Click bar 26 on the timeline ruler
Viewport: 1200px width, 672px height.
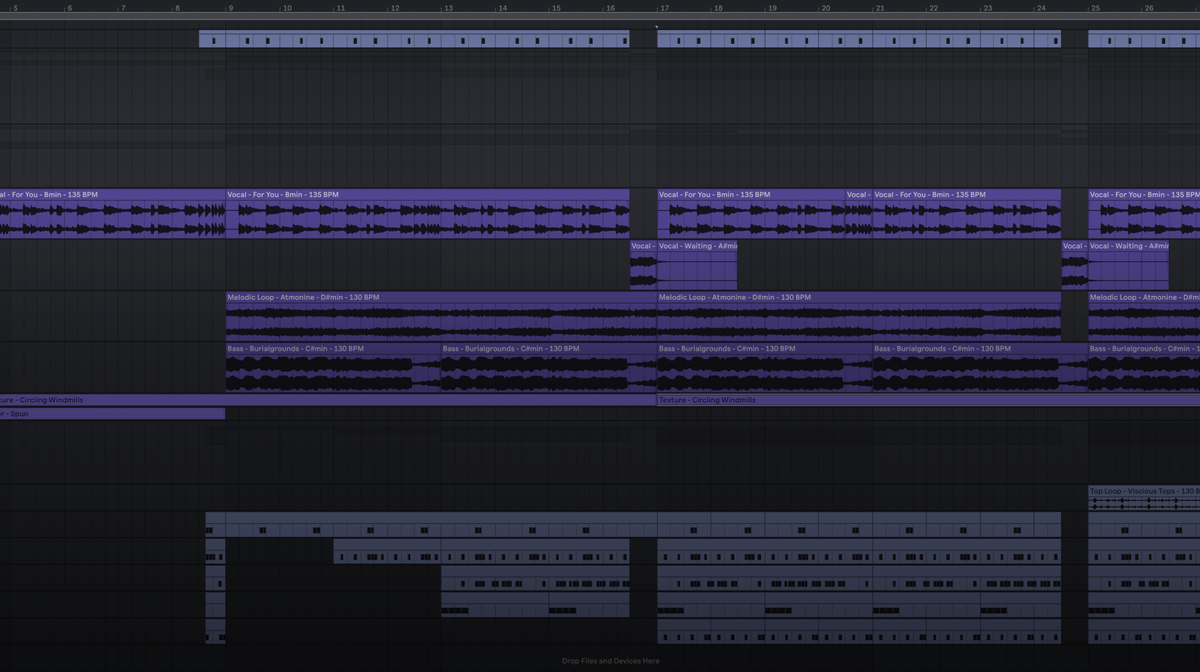[x=1150, y=8]
